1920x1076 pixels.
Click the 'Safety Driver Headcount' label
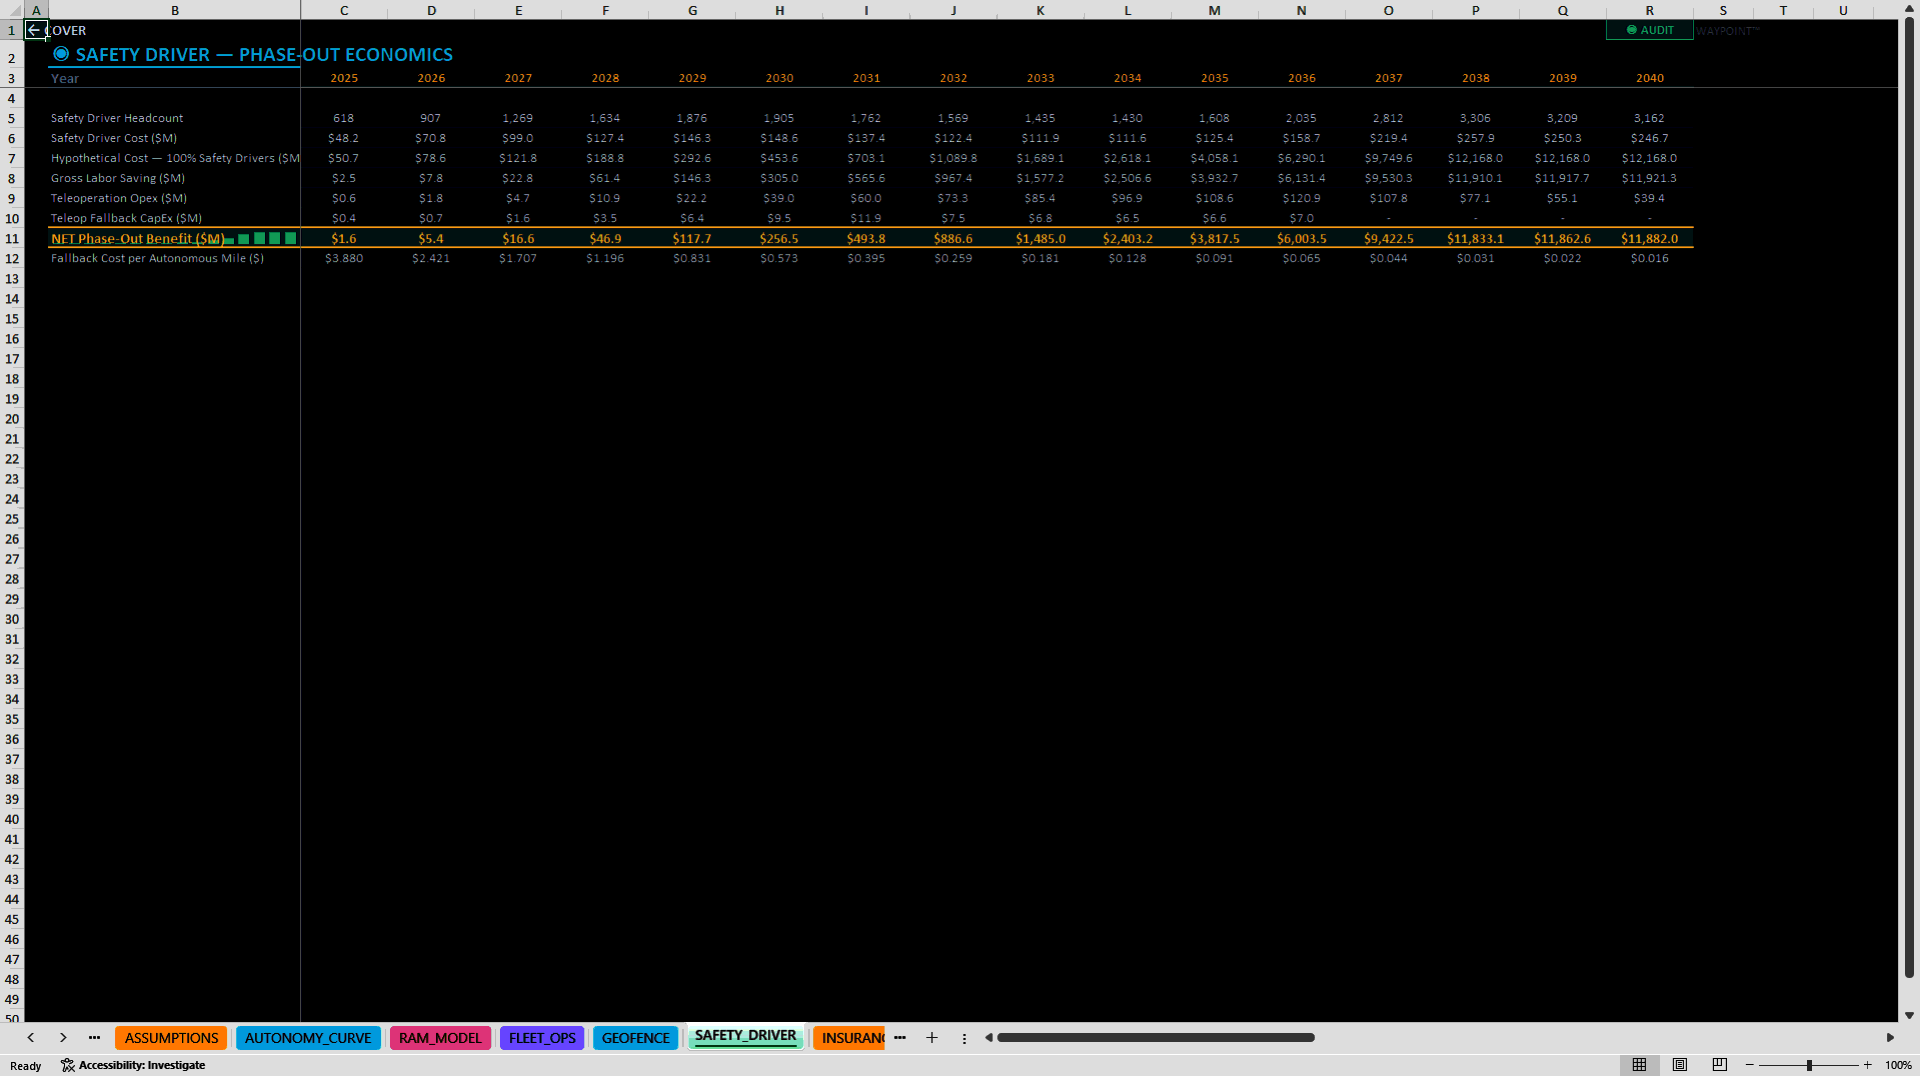click(x=117, y=118)
